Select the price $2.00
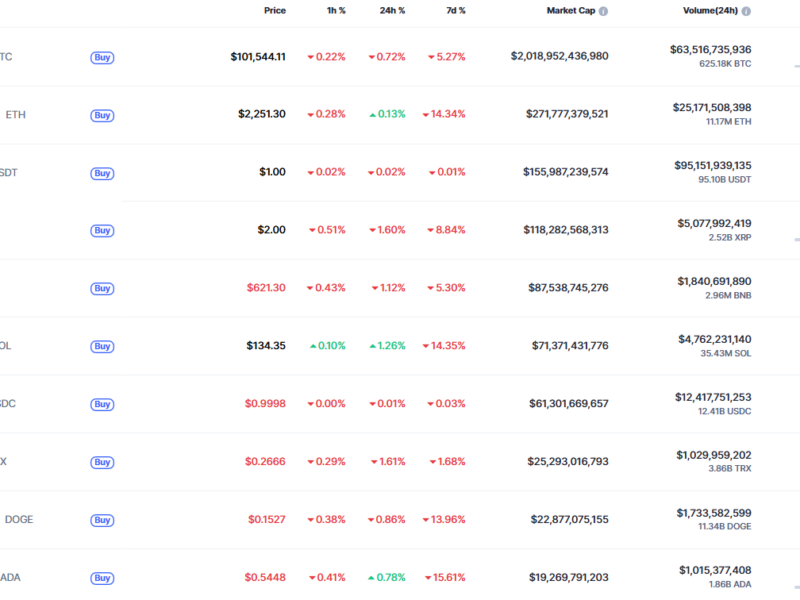This screenshot has height=600, width=800. (271, 230)
